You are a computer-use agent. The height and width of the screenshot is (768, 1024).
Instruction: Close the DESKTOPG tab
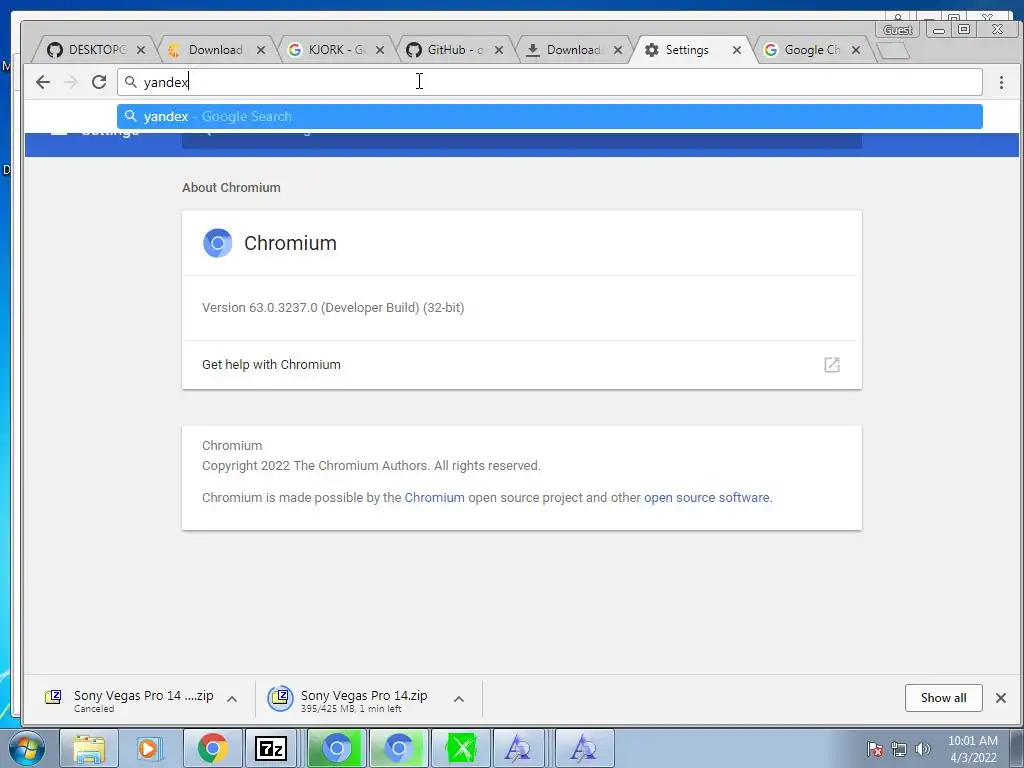pos(141,50)
